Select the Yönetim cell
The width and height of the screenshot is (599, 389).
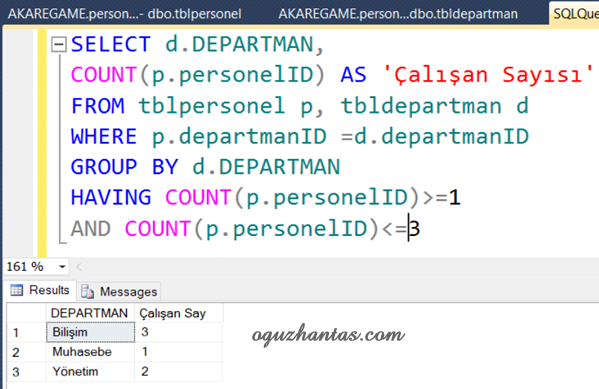[x=91, y=371]
